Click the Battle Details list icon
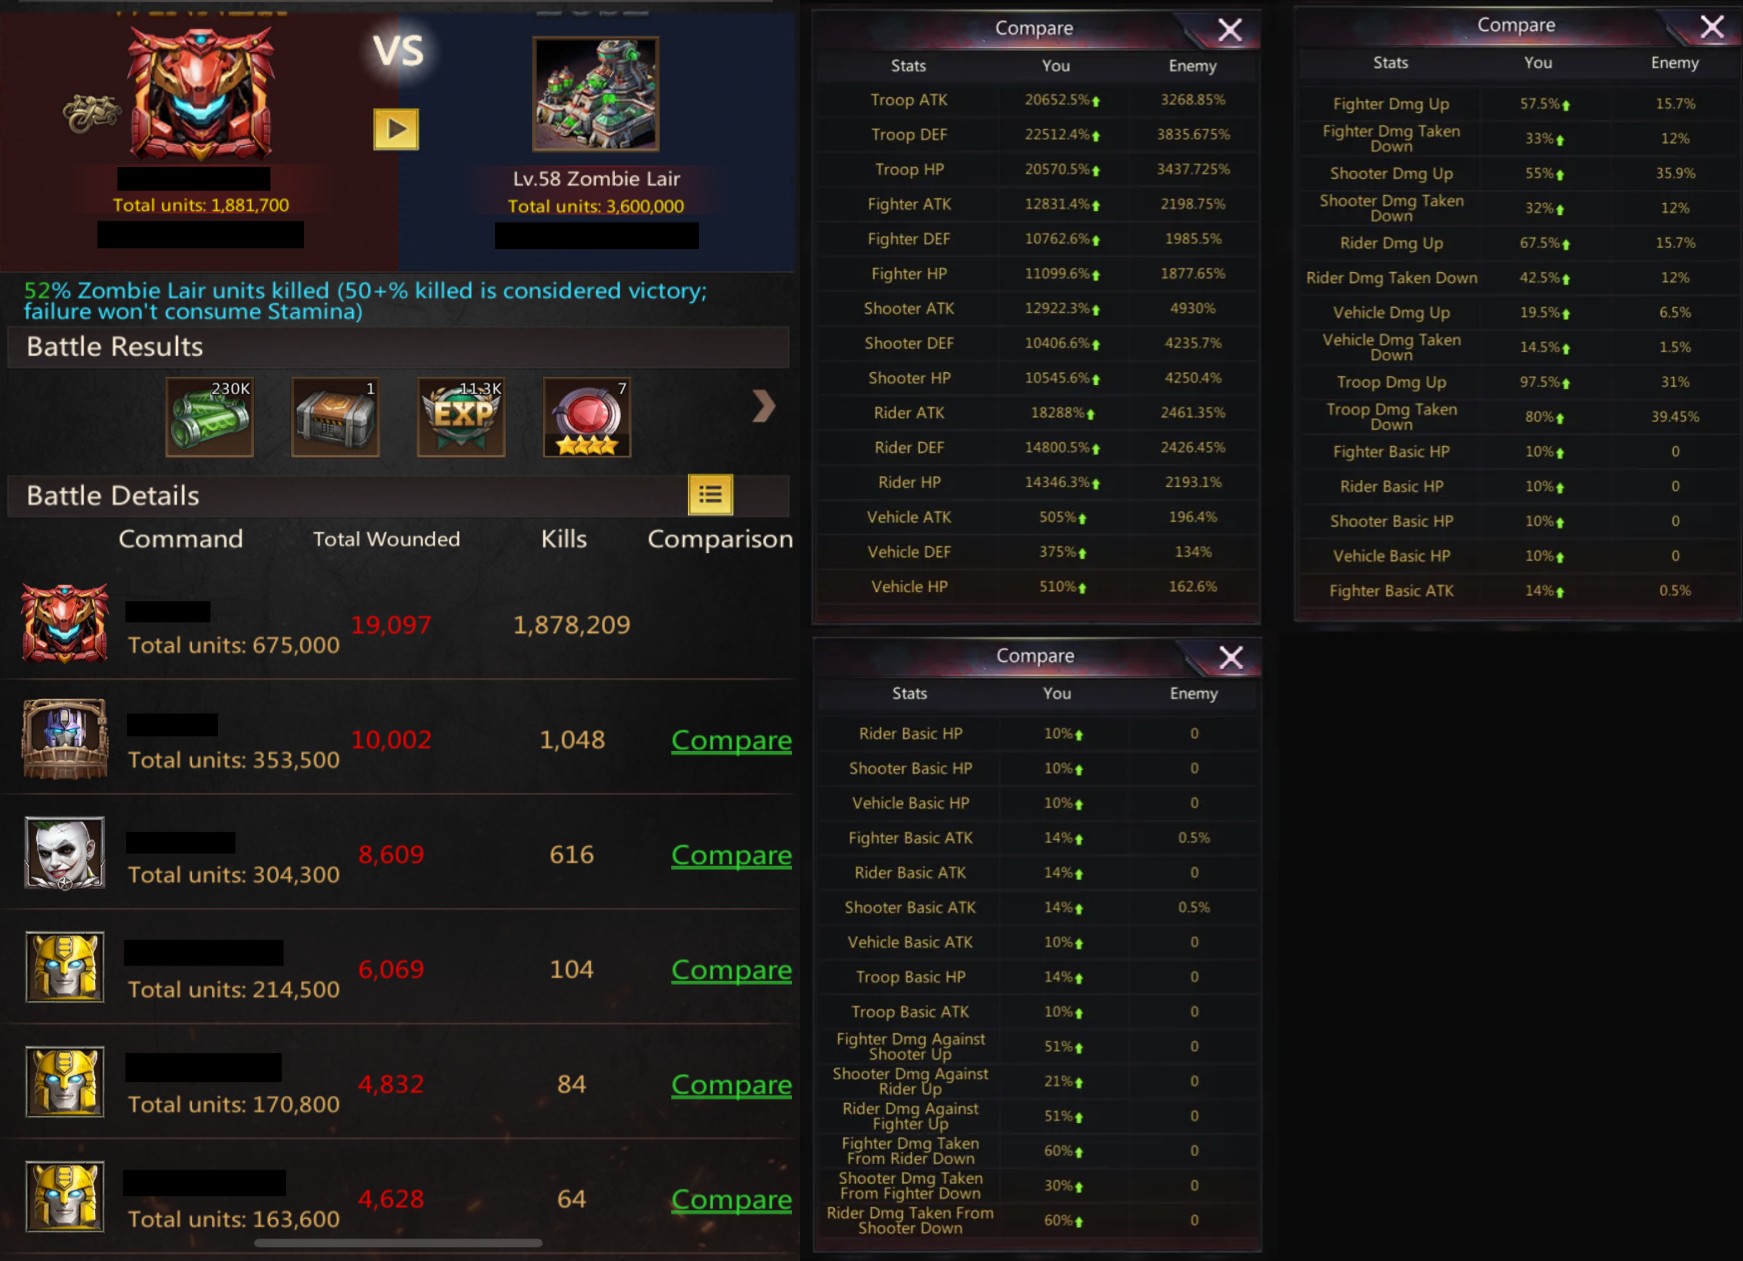This screenshot has width=1743, height=1261. tap(710, 494)
